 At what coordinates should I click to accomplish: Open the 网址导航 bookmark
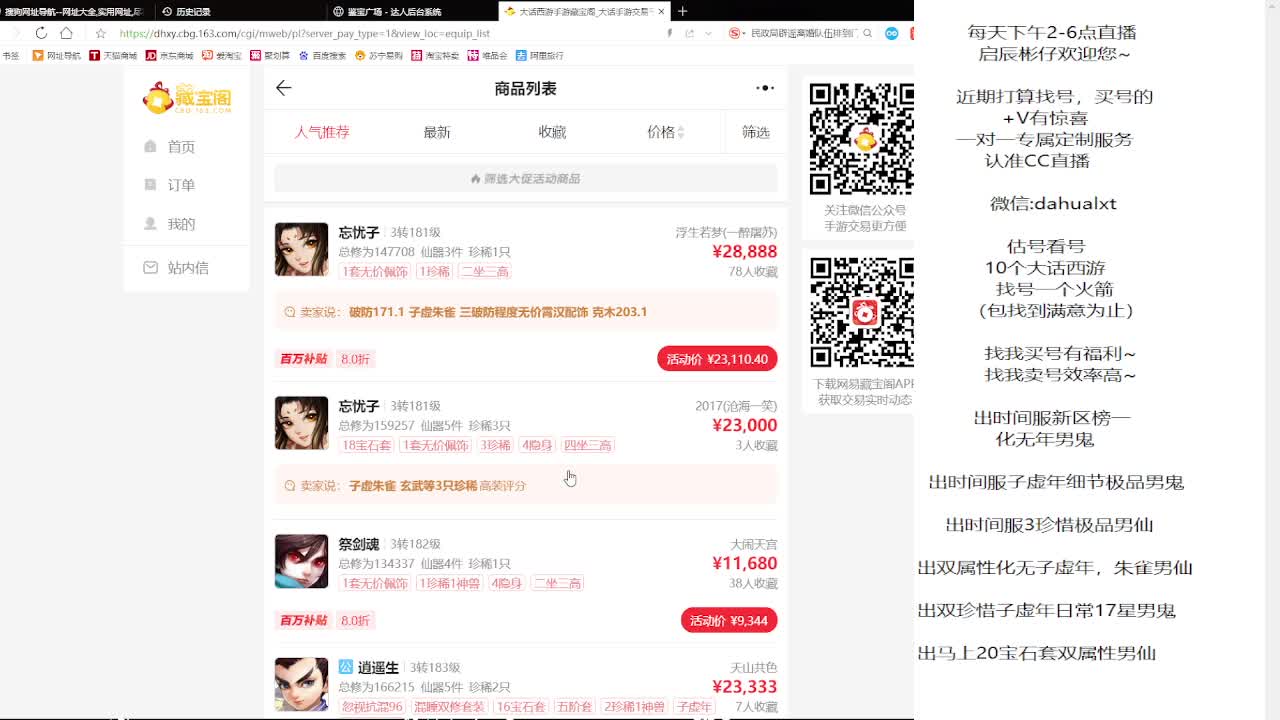point(57,56)
